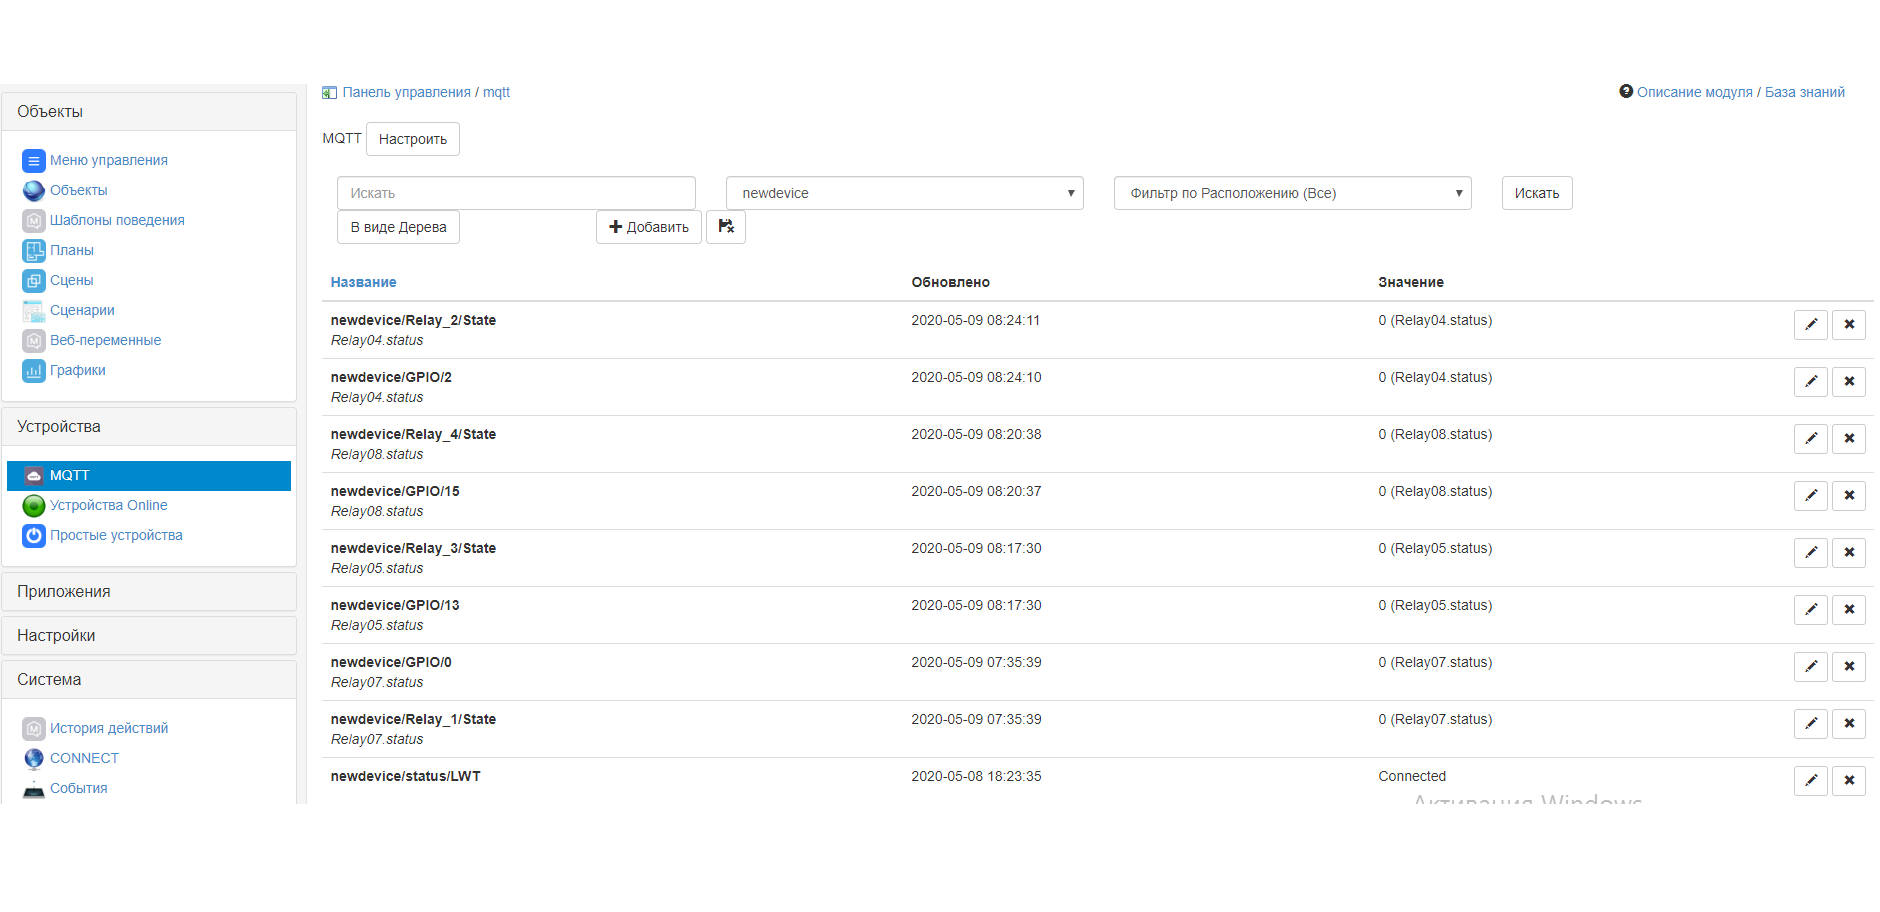Click the flag-with-x icon button beside Добавить
Viewport: 1880px width, 912px height.
click(x=725, y=227)
